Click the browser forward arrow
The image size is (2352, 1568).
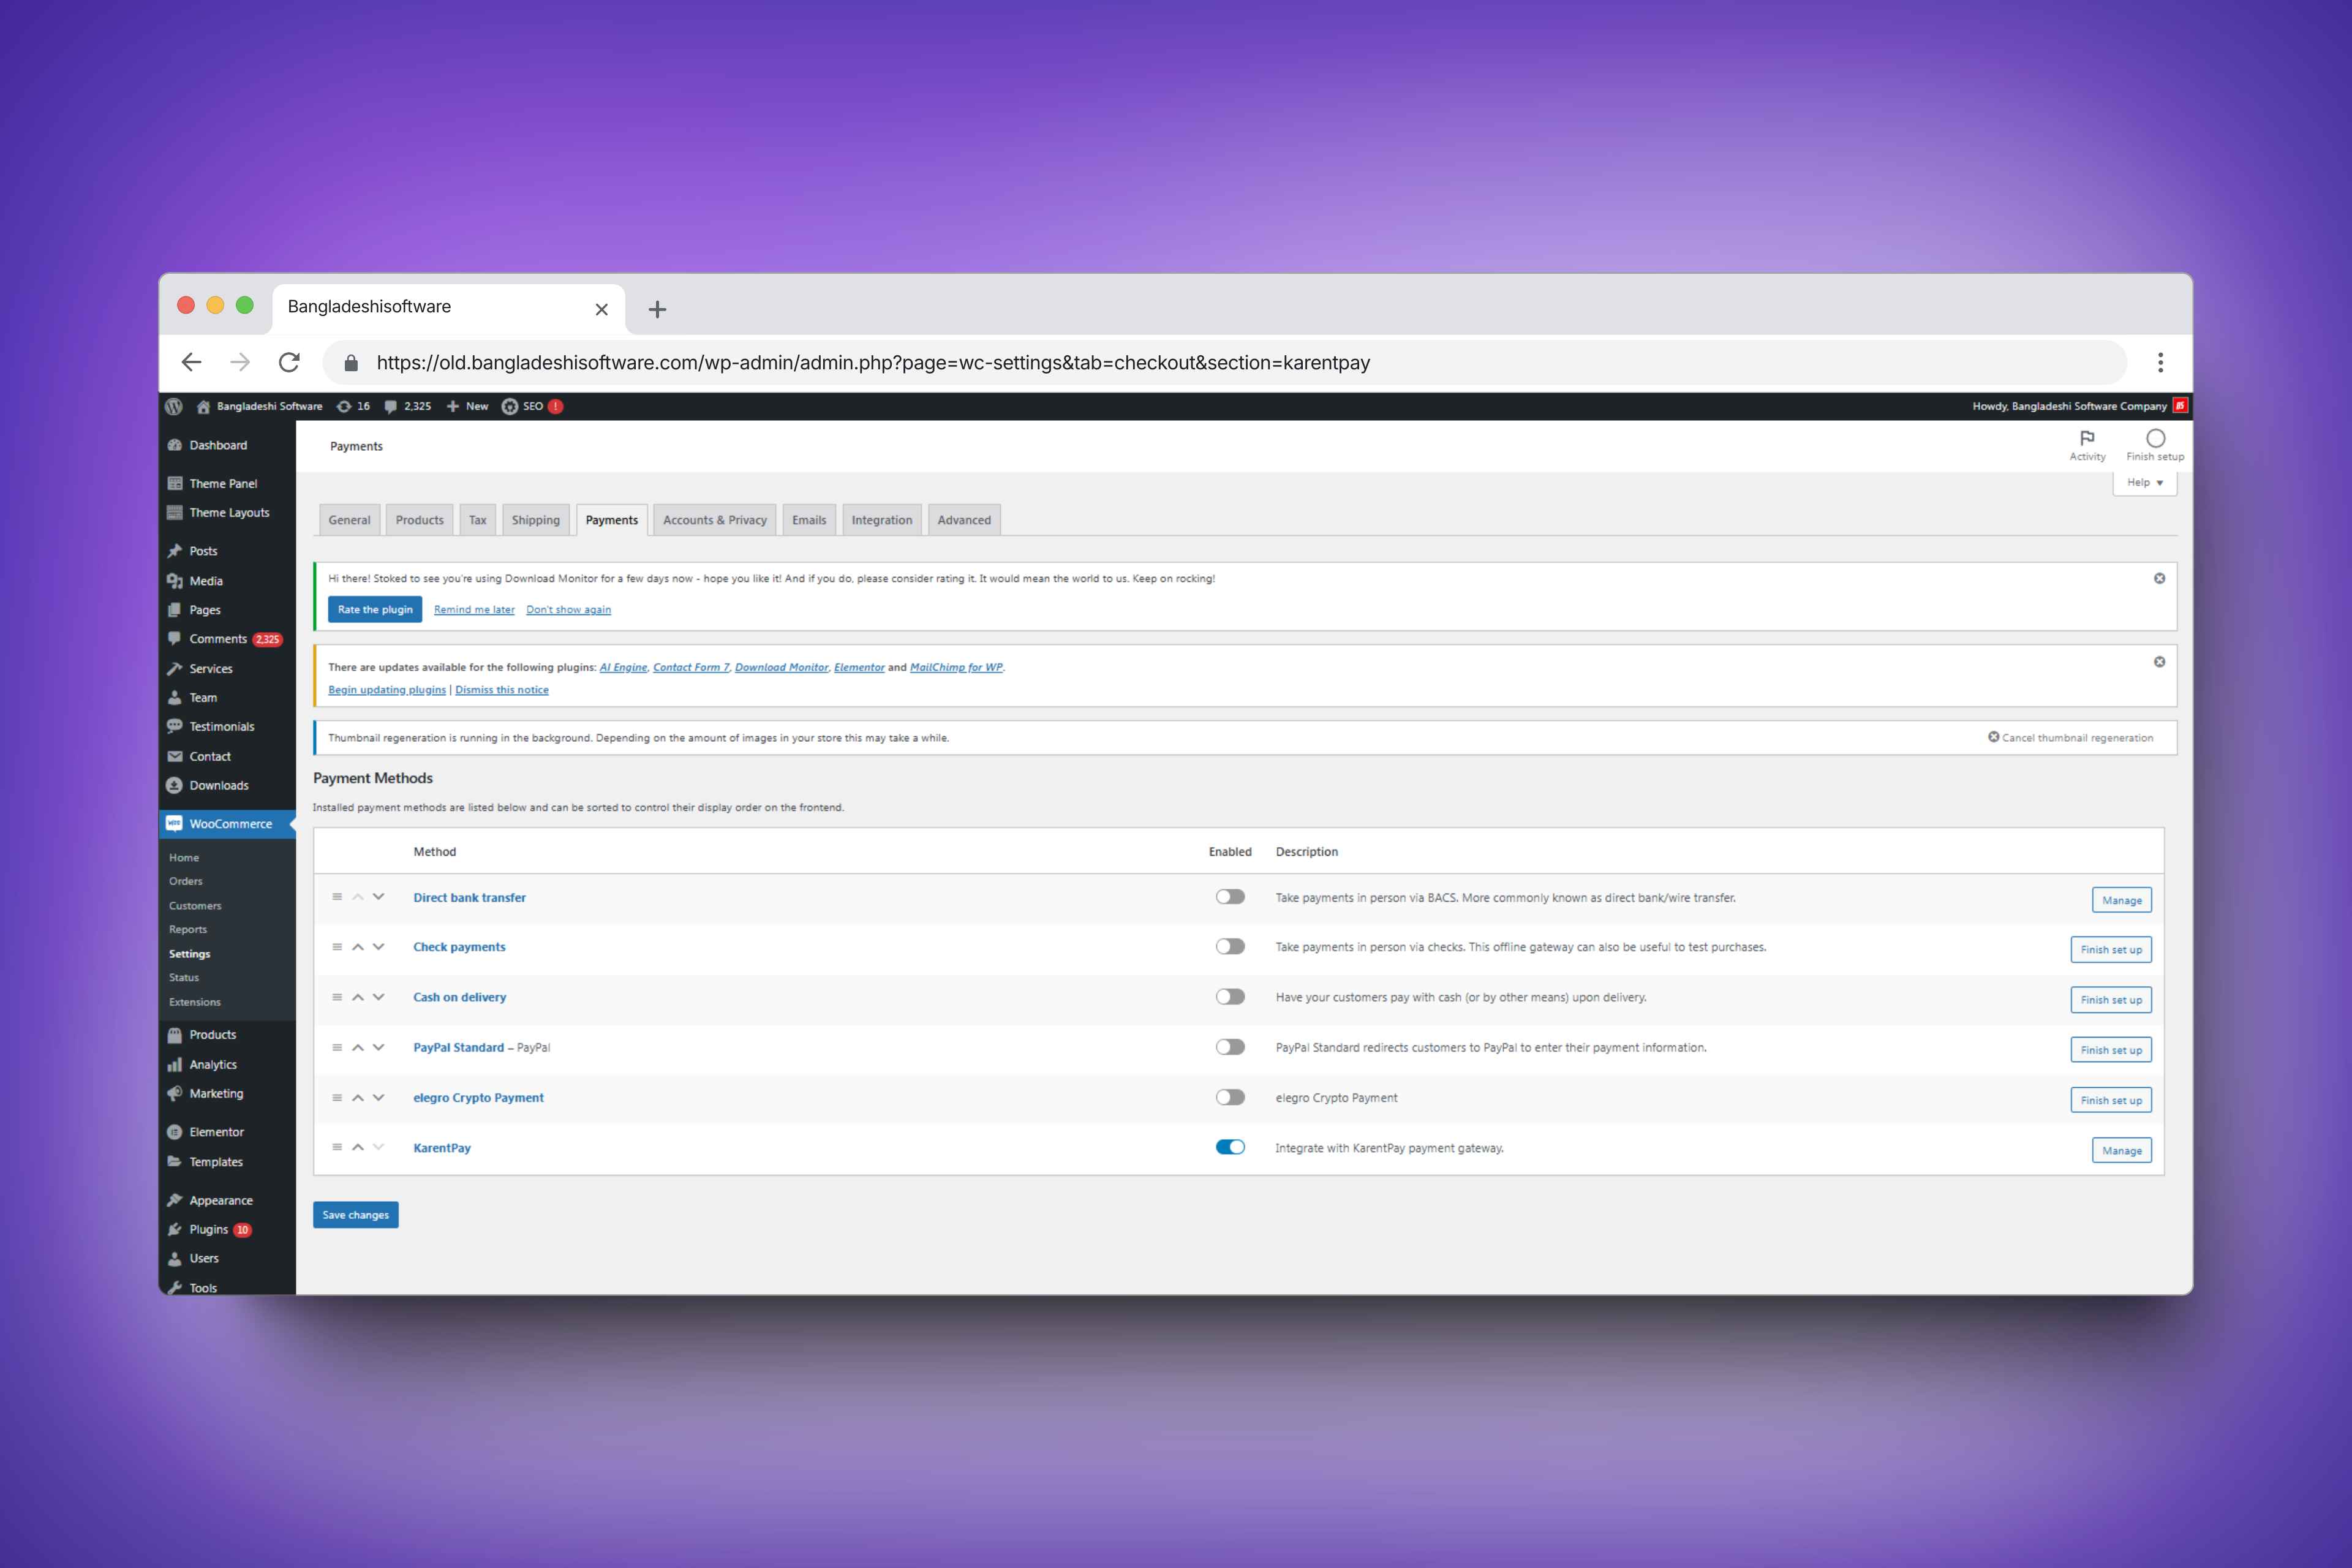(240, 362)
